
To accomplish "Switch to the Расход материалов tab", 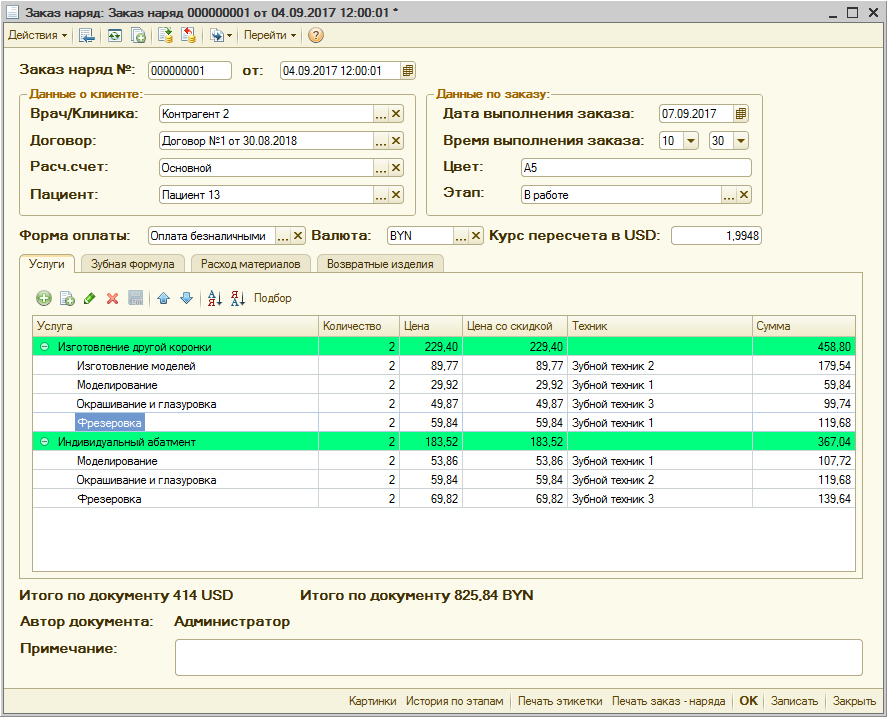I will (250, 264).
